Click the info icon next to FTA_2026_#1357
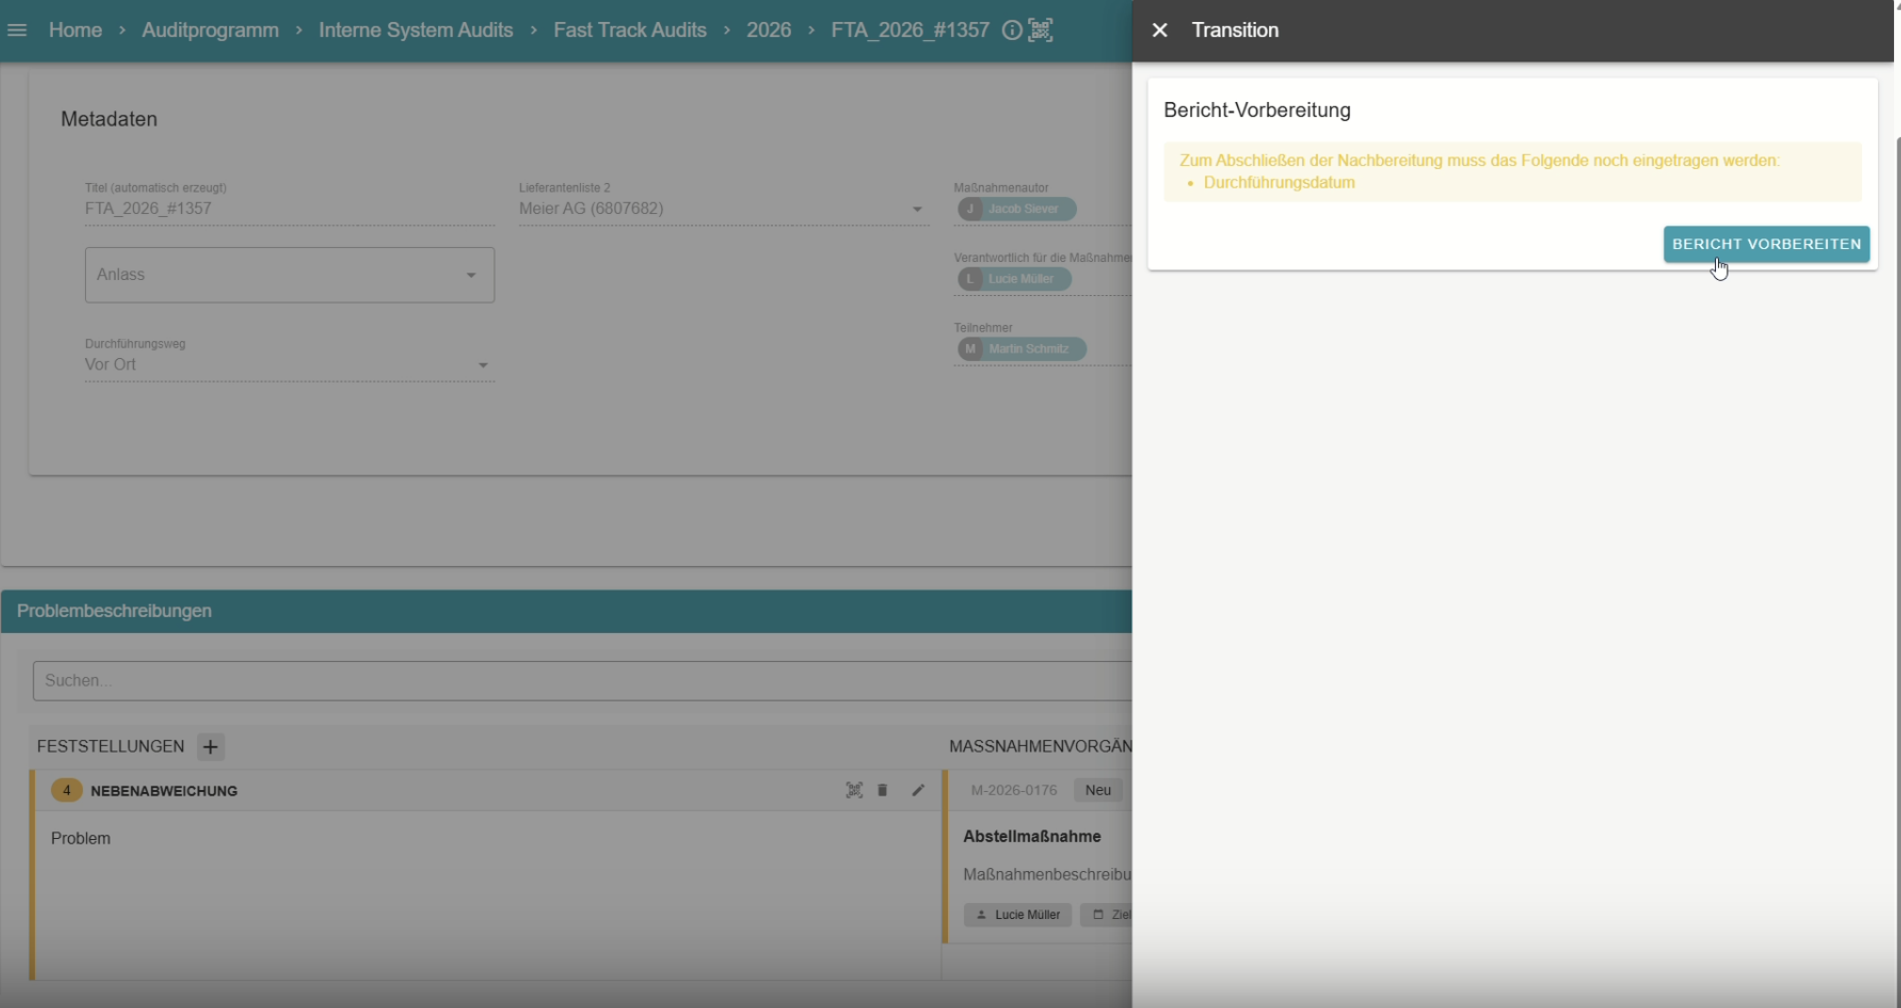The width and height of the screenshot is (1901, 1008). pos(1012,30)
